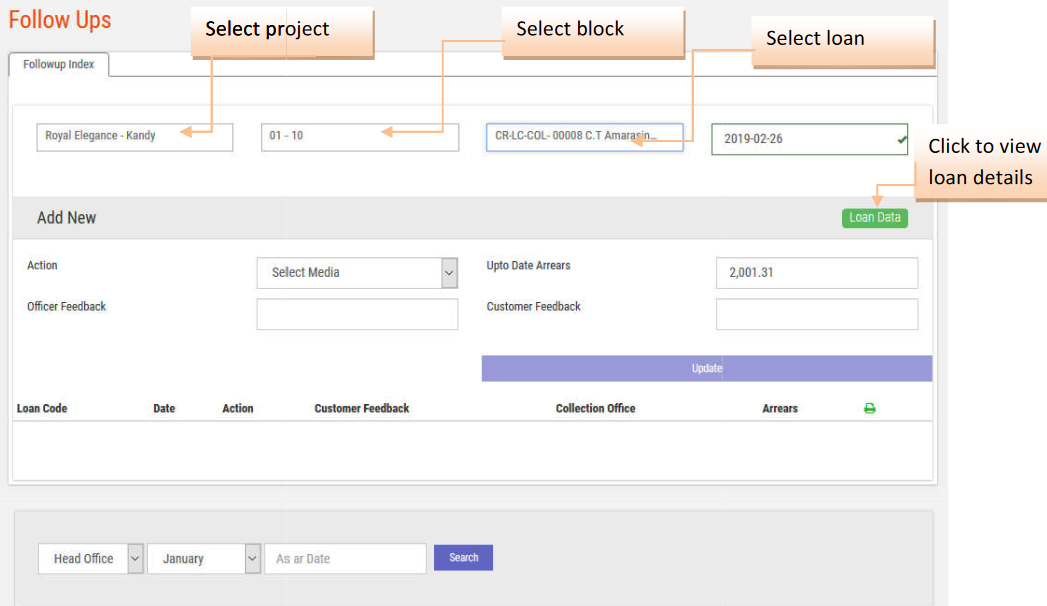This screenshot has height=606, width=1047.
Task: Click the As at Date input field
Action: click(x=345, y=559)
